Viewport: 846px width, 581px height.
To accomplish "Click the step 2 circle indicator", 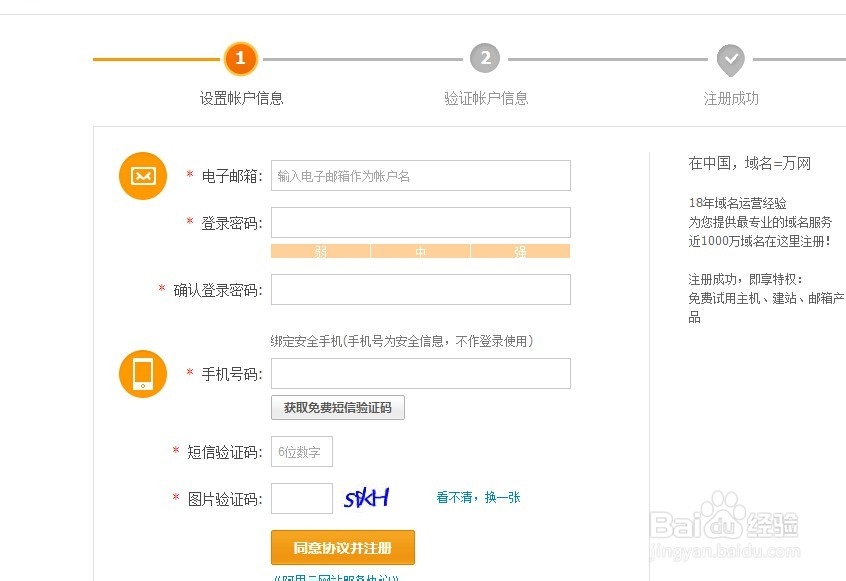I will (485, 59).
